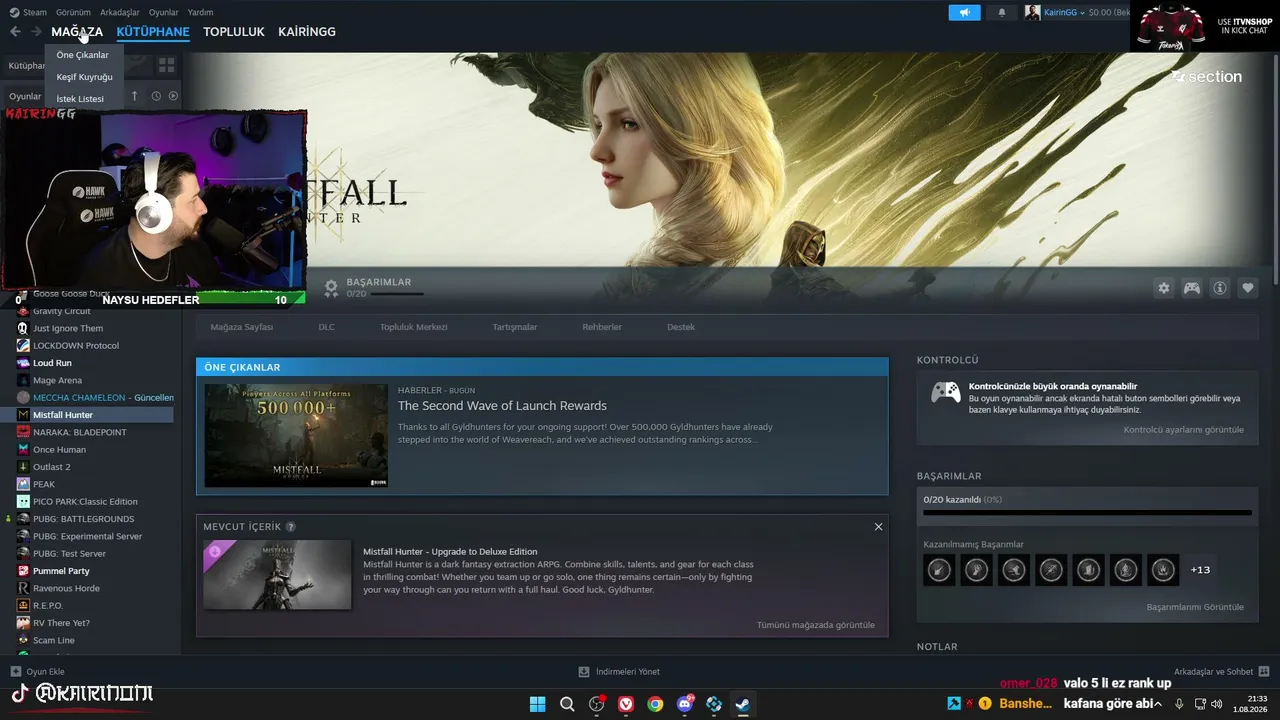
Task: Choose Öne Çıkanlar from Mağaza dropdown
Action: tap(84, 55)
